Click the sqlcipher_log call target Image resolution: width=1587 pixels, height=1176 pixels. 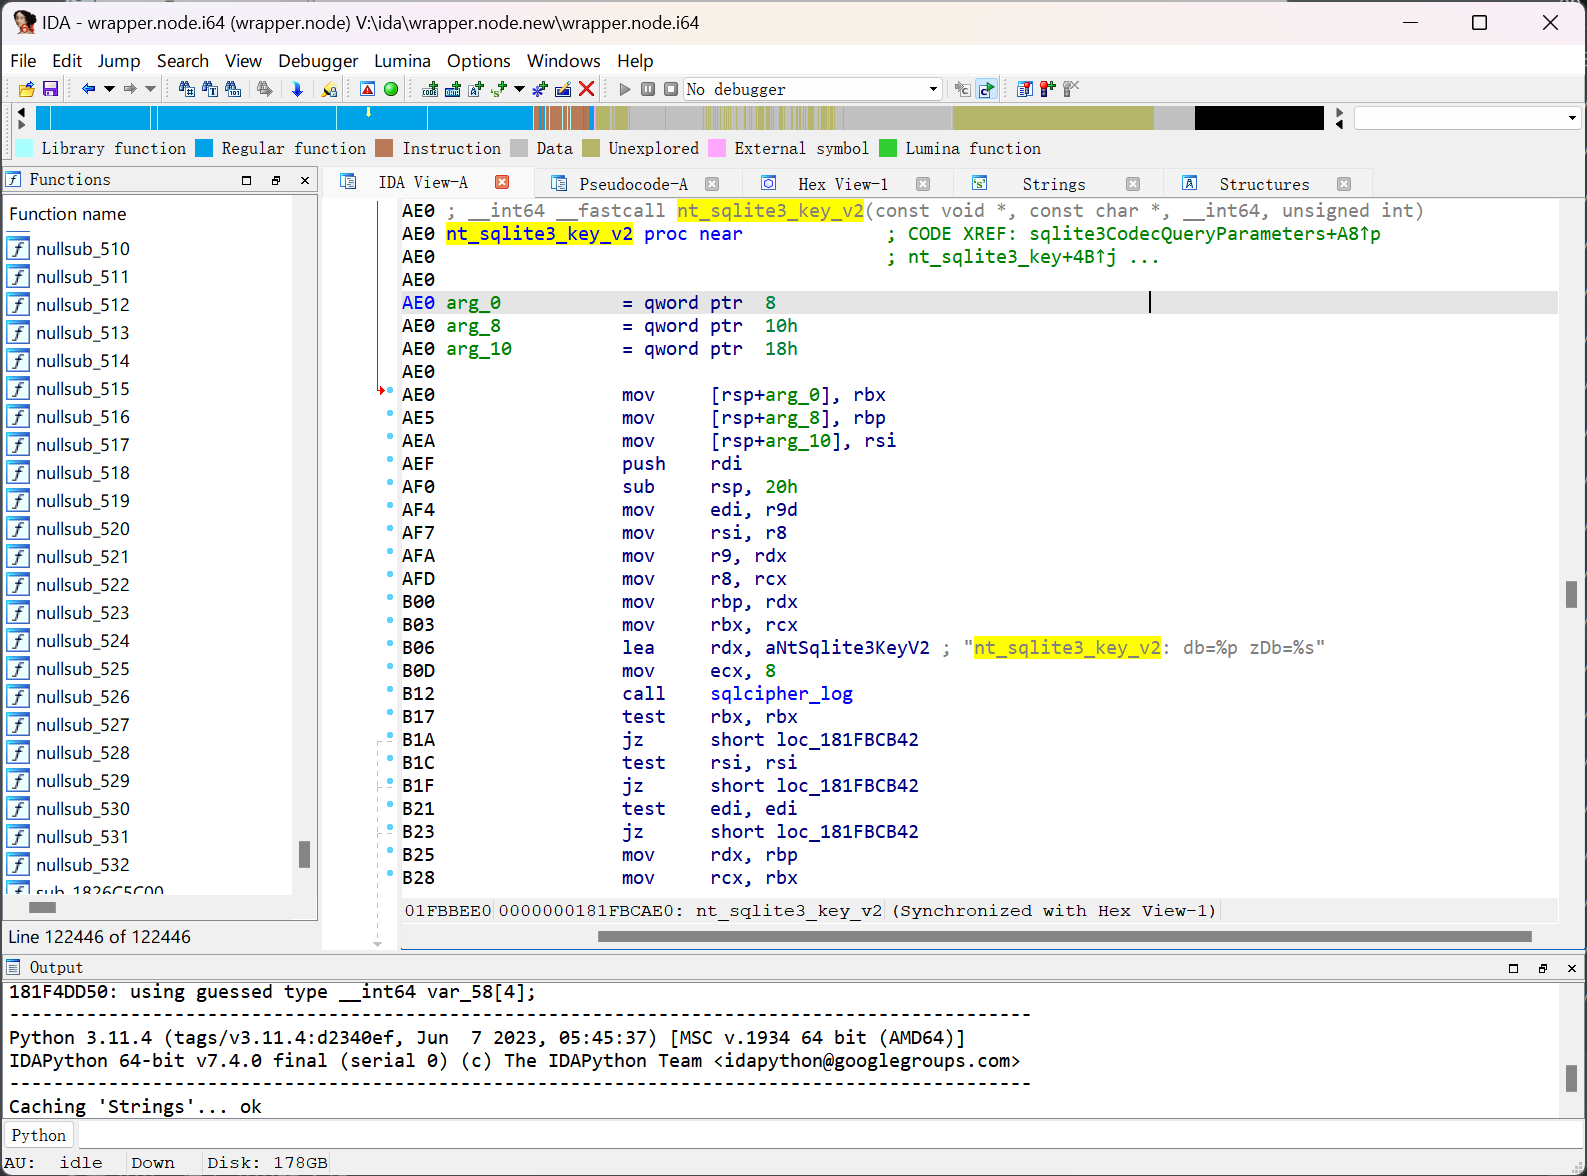coord(781,694)
